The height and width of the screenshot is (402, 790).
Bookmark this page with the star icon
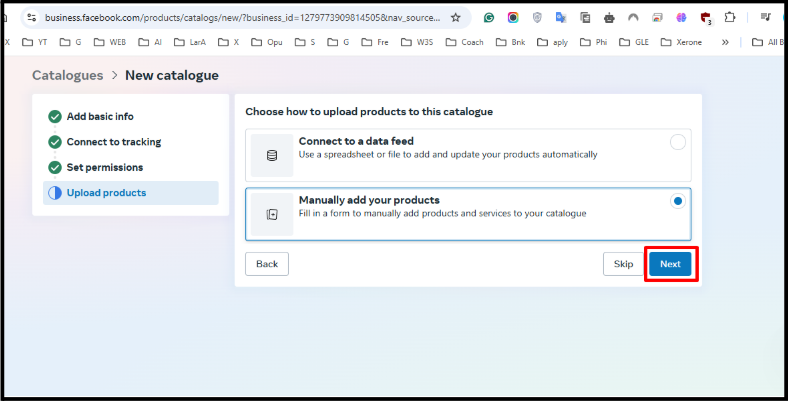[x=456, y=17]
